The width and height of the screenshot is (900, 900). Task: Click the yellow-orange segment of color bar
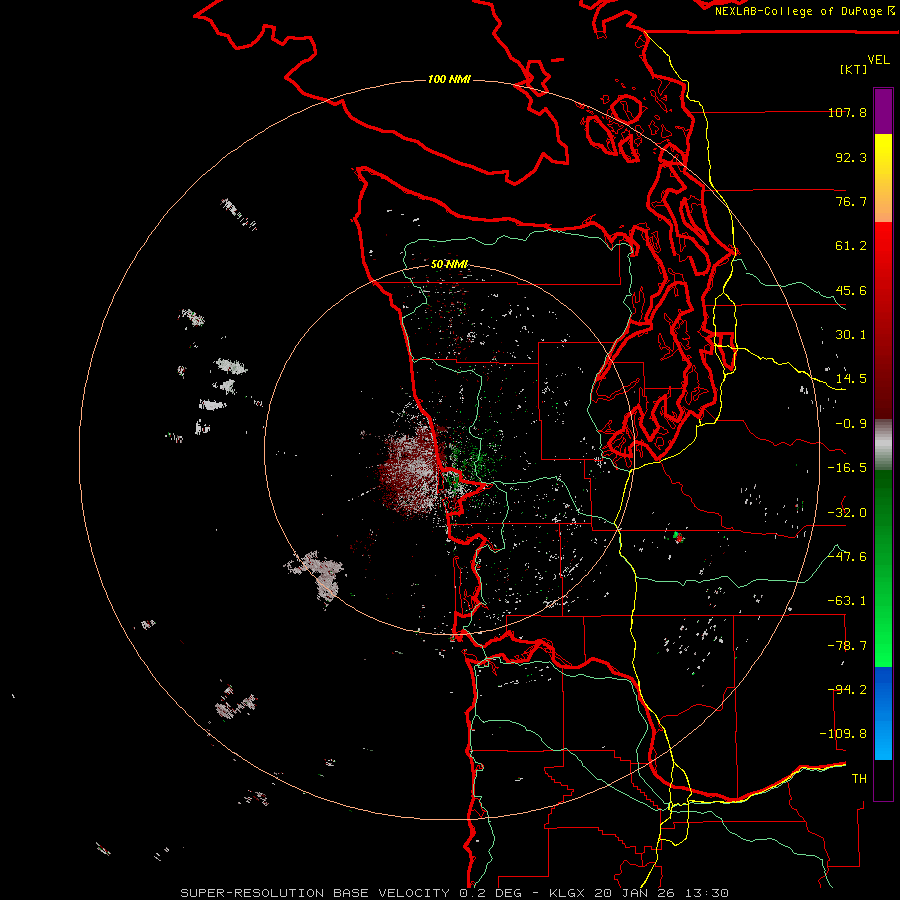click(883, 178)
